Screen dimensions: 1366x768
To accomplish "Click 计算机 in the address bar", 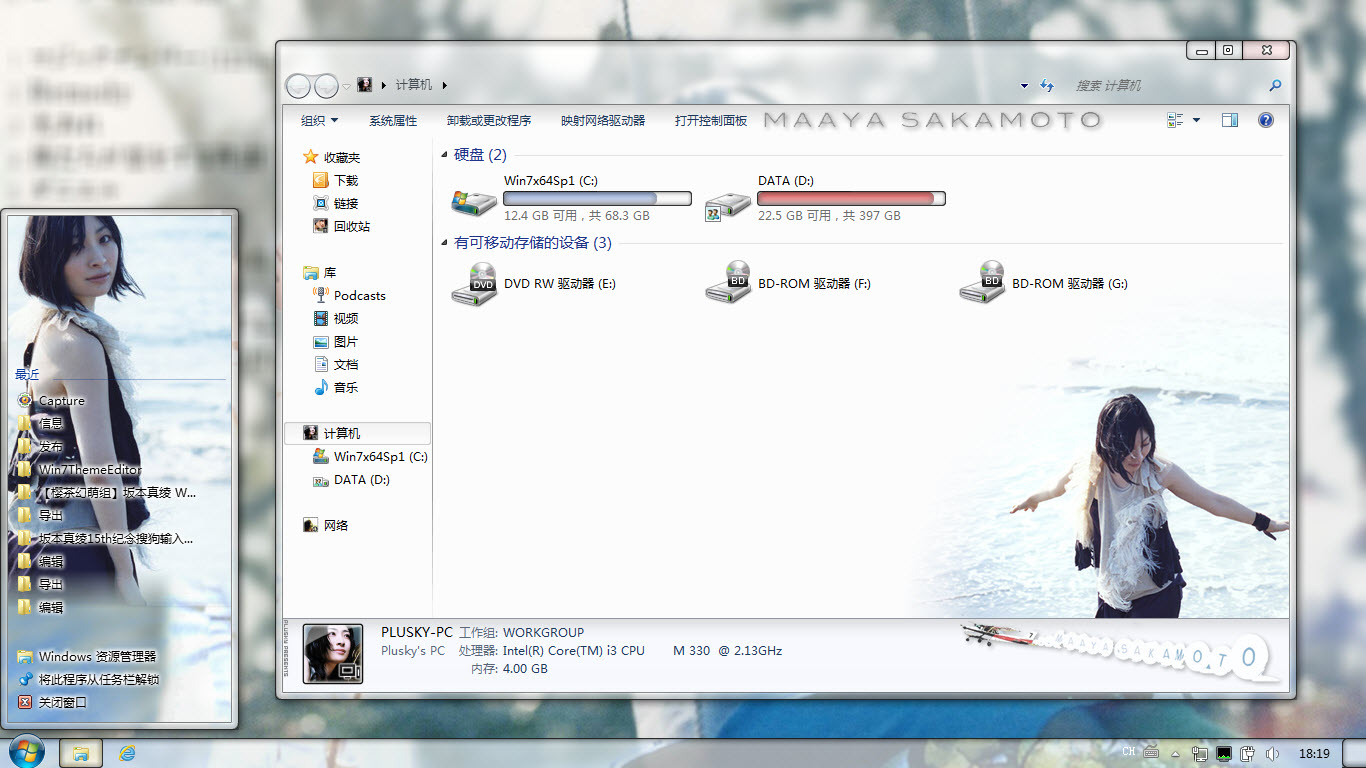I will pos(414,85).
